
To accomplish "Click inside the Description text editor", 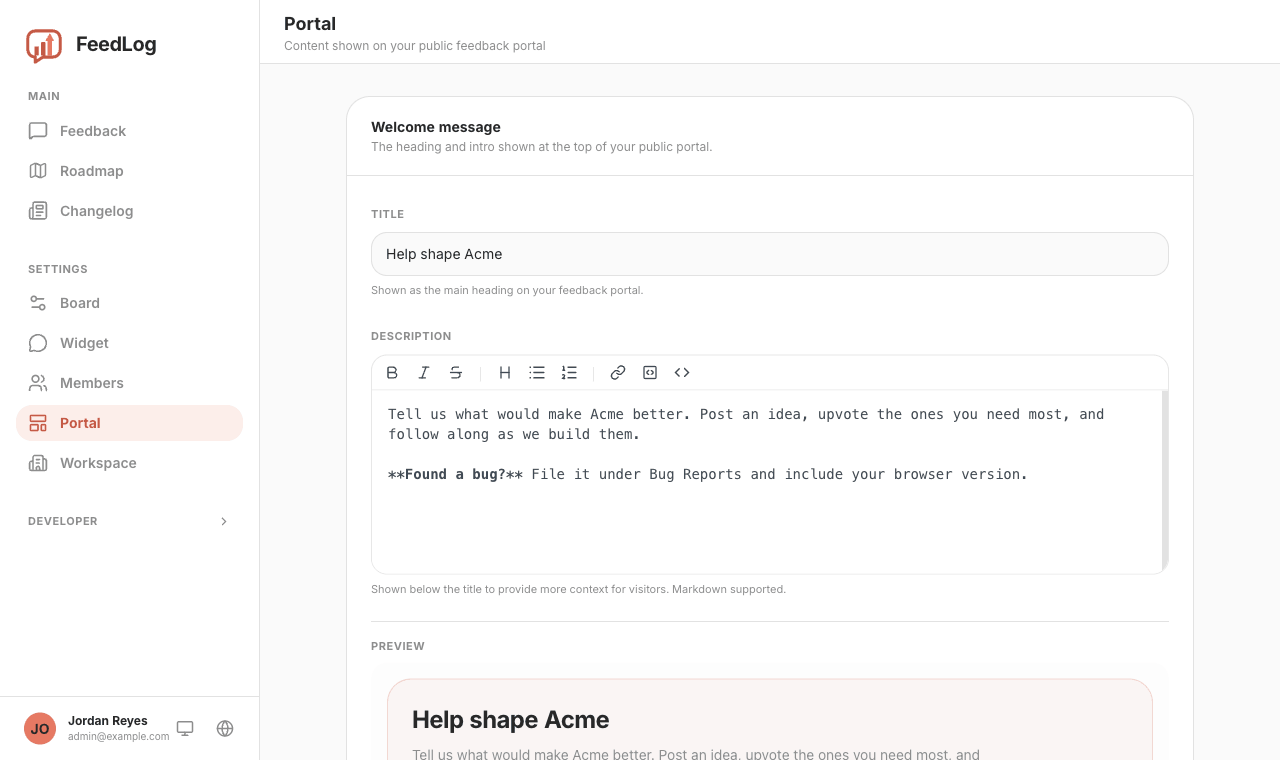I will point(766,482).
